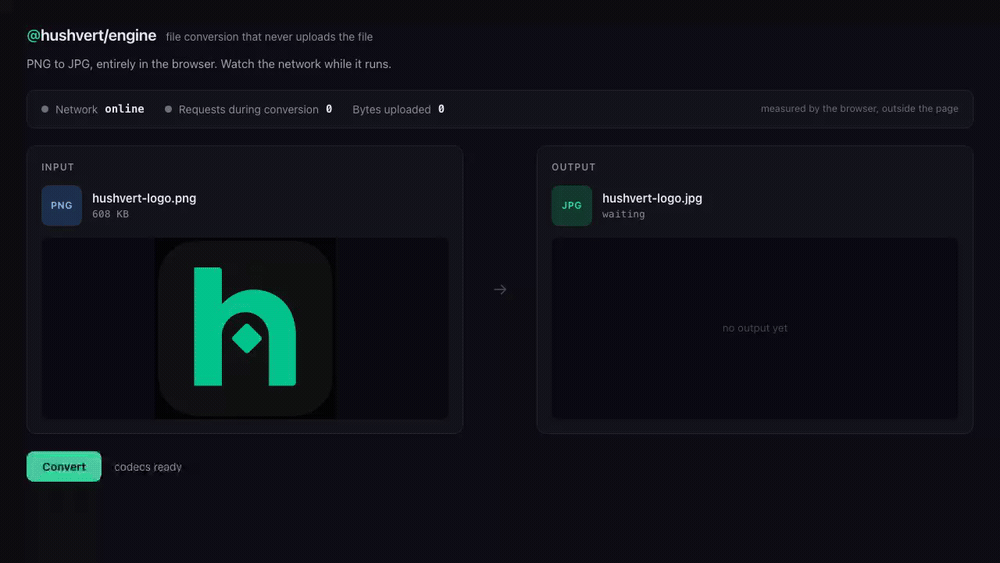This screenshot has height=563, width=1000.
Task: Click the 'codecs ready' status text
Action: pos(148,467)
